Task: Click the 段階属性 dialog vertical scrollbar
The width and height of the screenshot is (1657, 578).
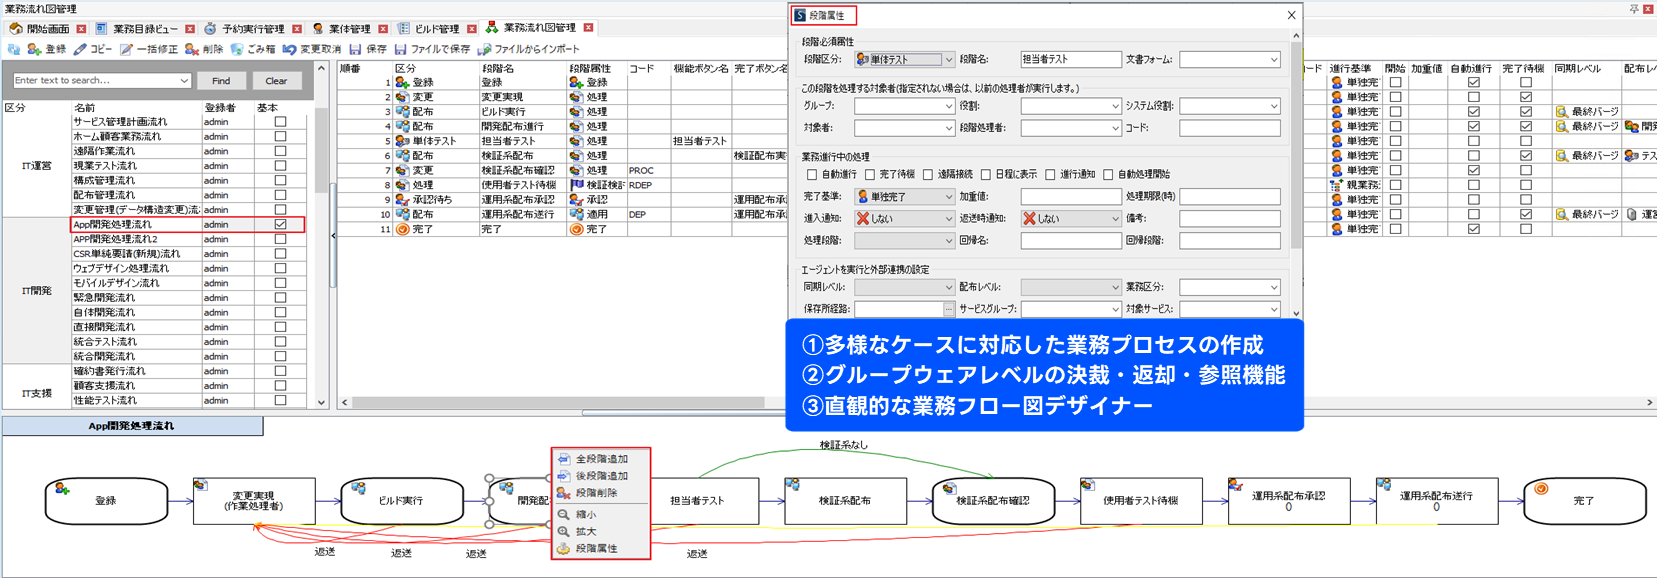Action: point(1296,150)
